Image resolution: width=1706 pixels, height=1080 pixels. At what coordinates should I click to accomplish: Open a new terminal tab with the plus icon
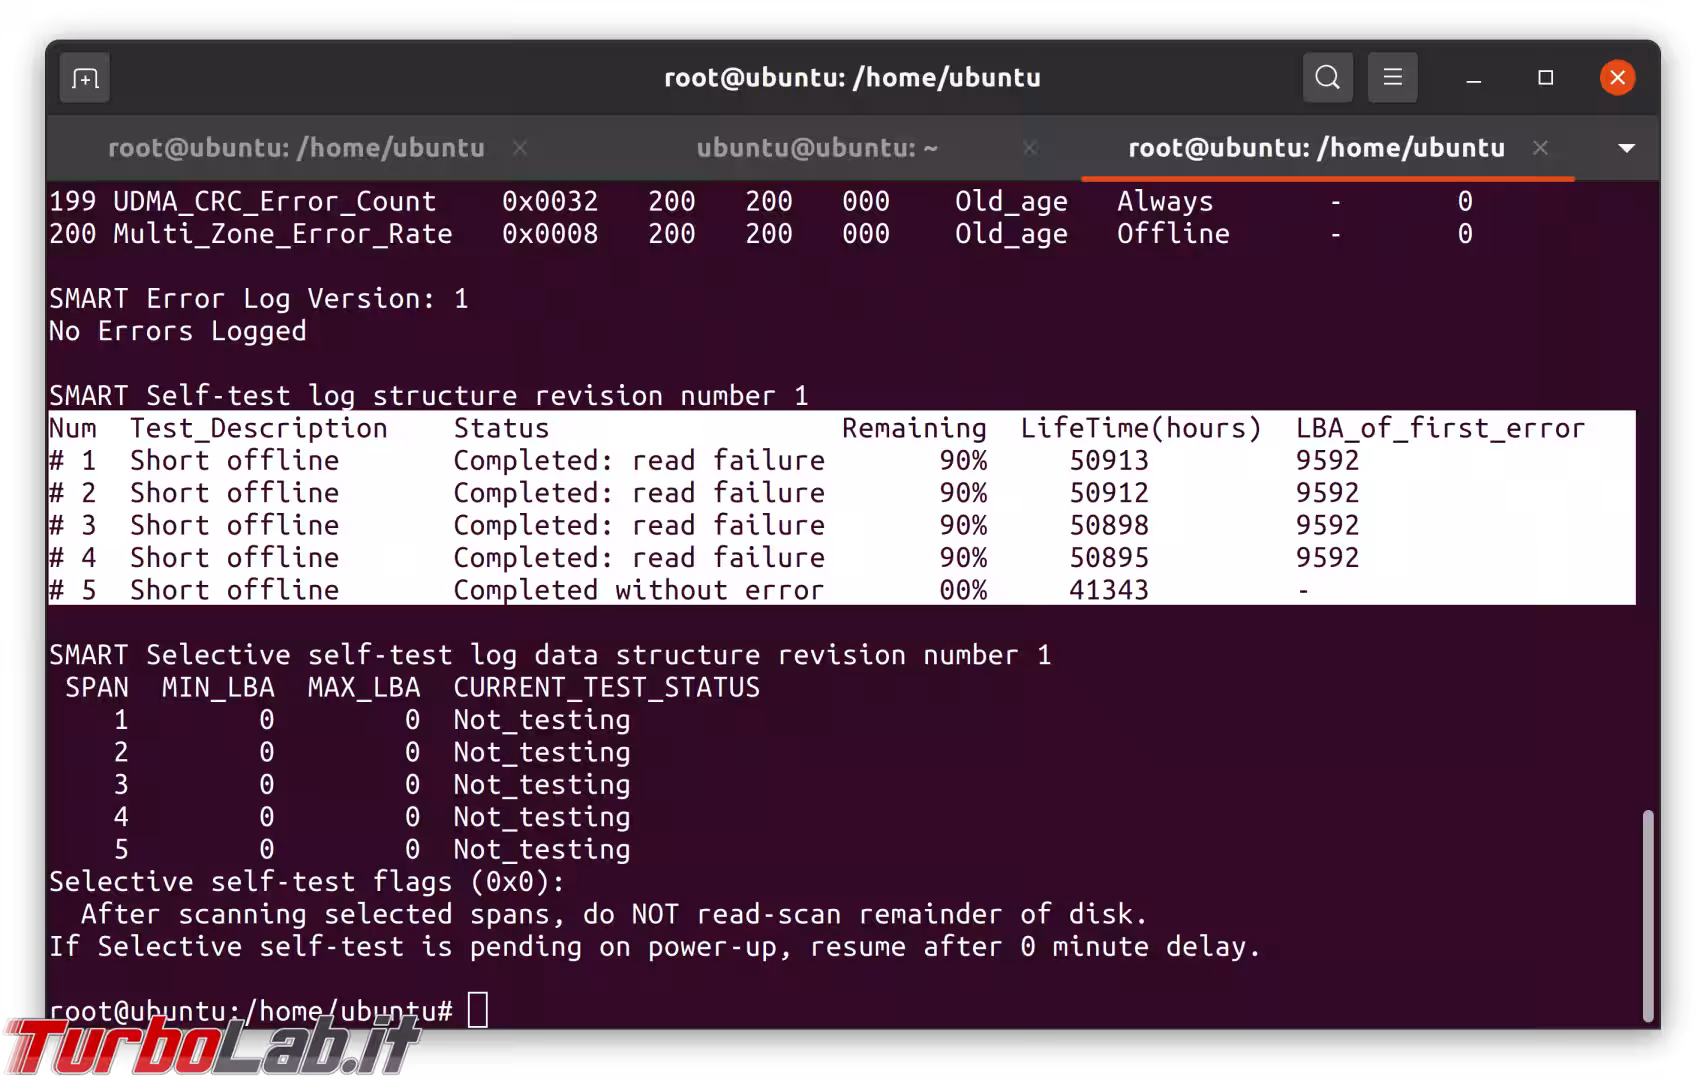pyautogui.click(x=85, y=78)
